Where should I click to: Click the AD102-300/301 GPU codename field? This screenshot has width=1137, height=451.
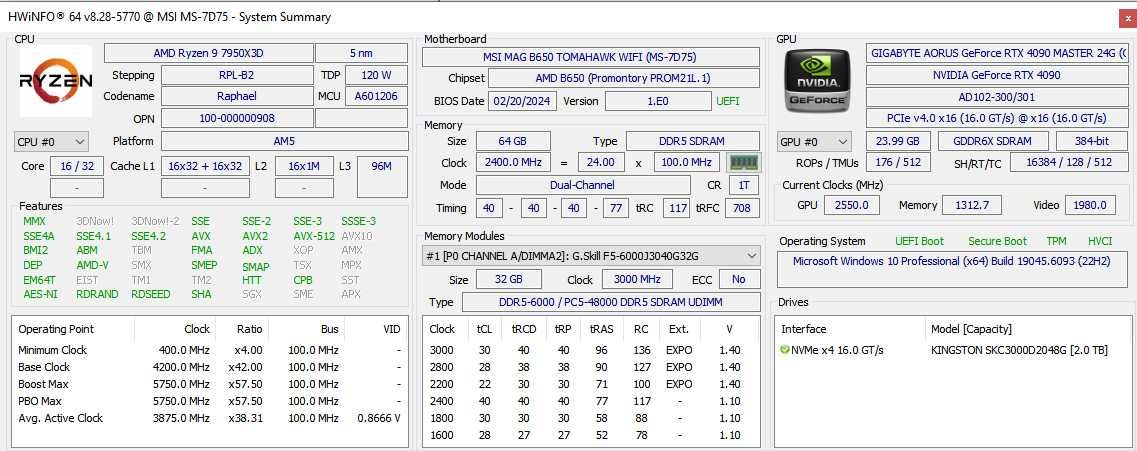coord(997,96)
